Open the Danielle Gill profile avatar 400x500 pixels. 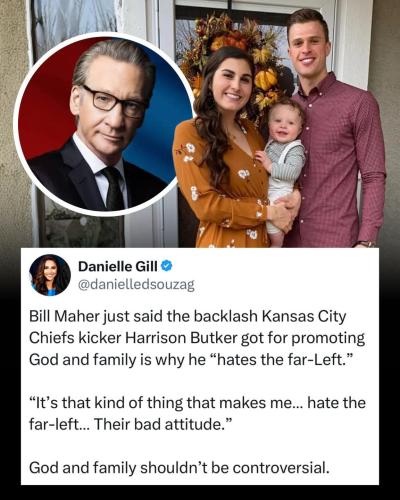[50, 275]
